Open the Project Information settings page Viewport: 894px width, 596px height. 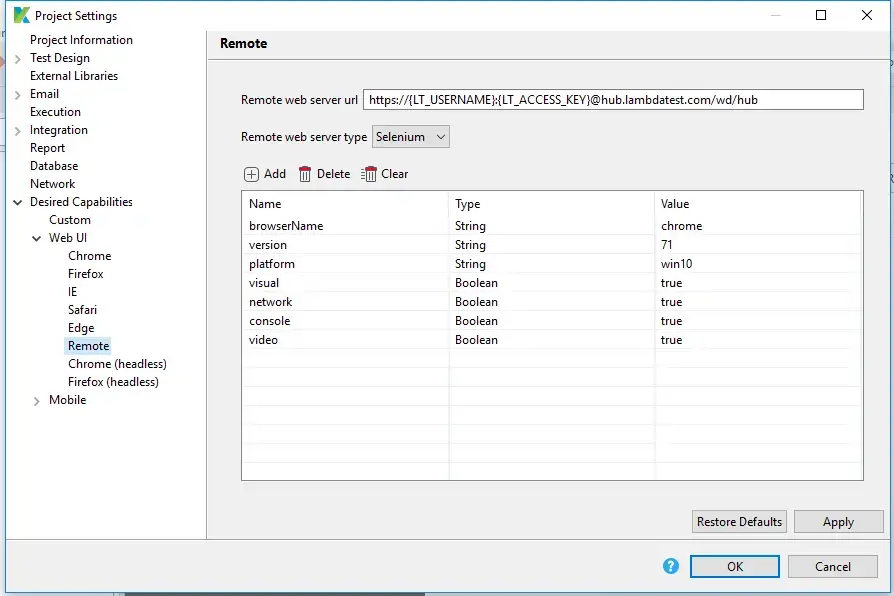(x=80, y=39)
